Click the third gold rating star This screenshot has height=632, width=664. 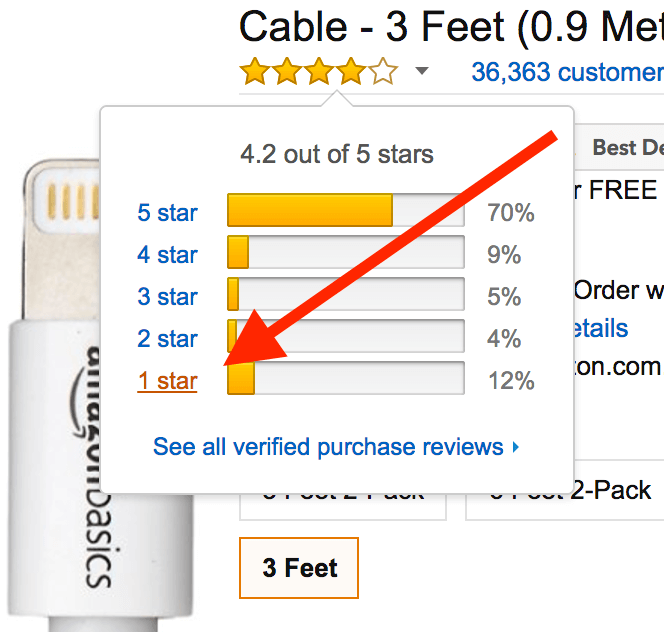tap(319, 71)
